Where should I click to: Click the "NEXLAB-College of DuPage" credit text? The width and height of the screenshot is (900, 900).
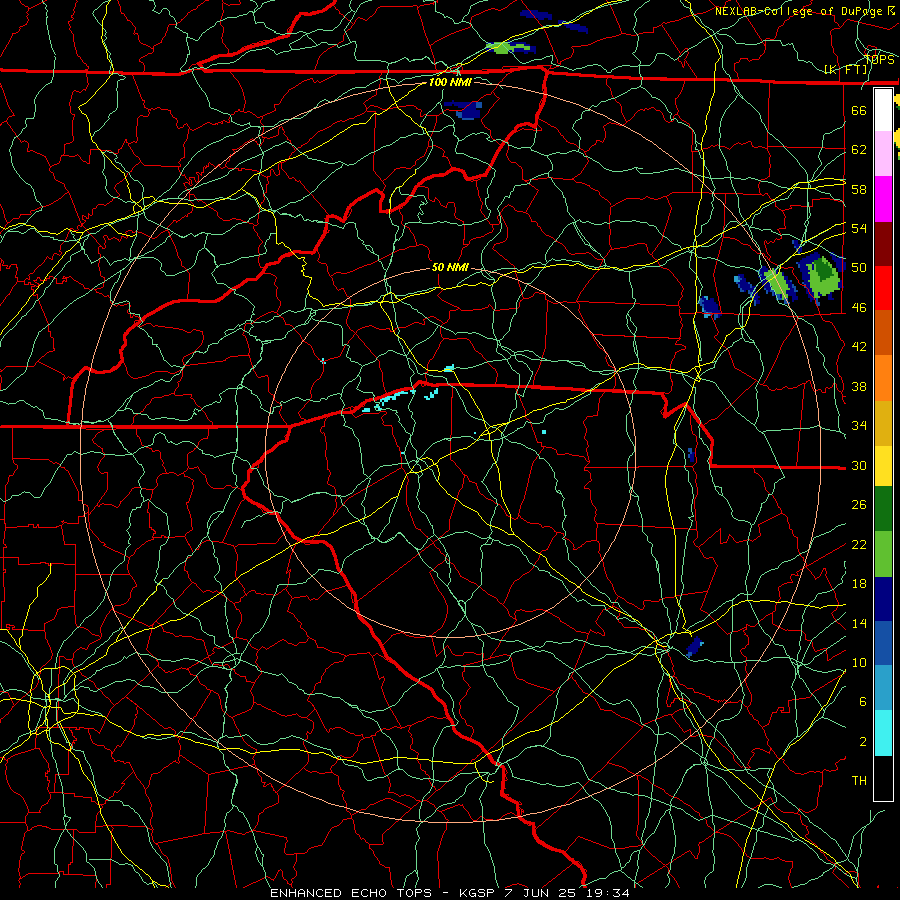[801, 11]
